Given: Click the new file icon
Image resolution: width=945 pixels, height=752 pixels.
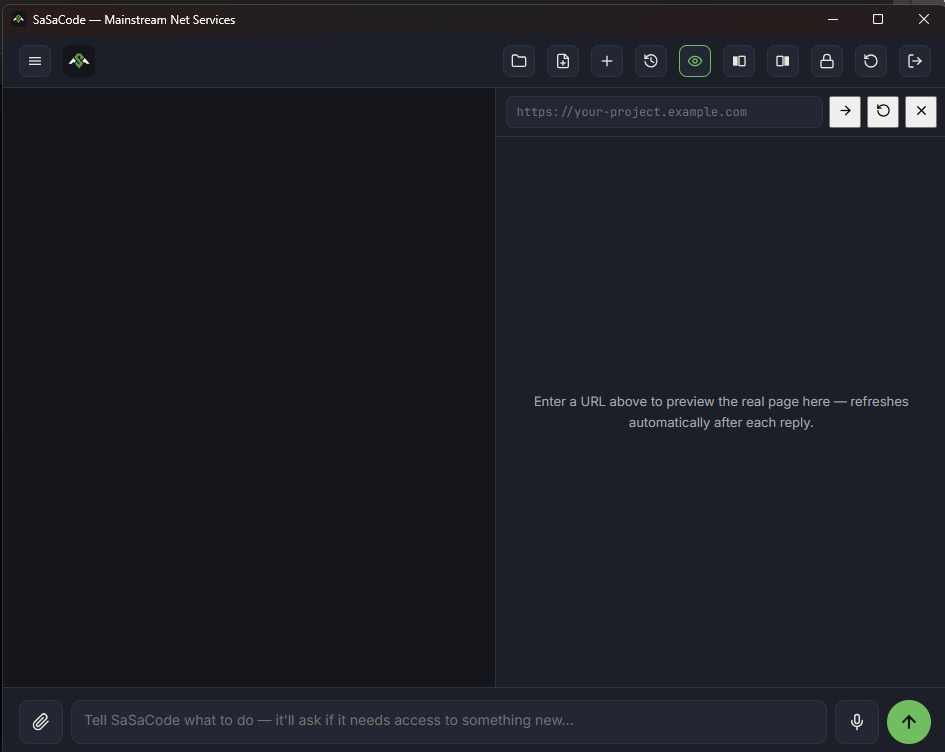Looking at the screenshot, I should pyautogui.click(x=563, y=61).
